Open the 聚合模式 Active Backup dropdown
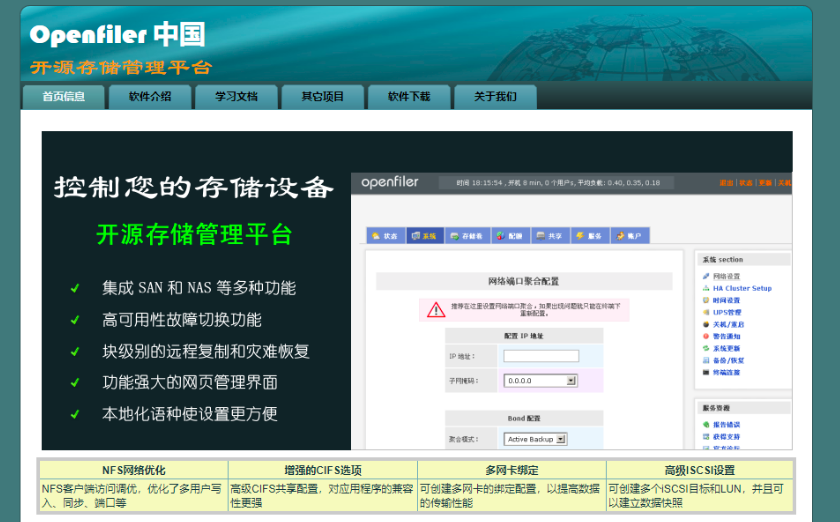 pos(535,439)
